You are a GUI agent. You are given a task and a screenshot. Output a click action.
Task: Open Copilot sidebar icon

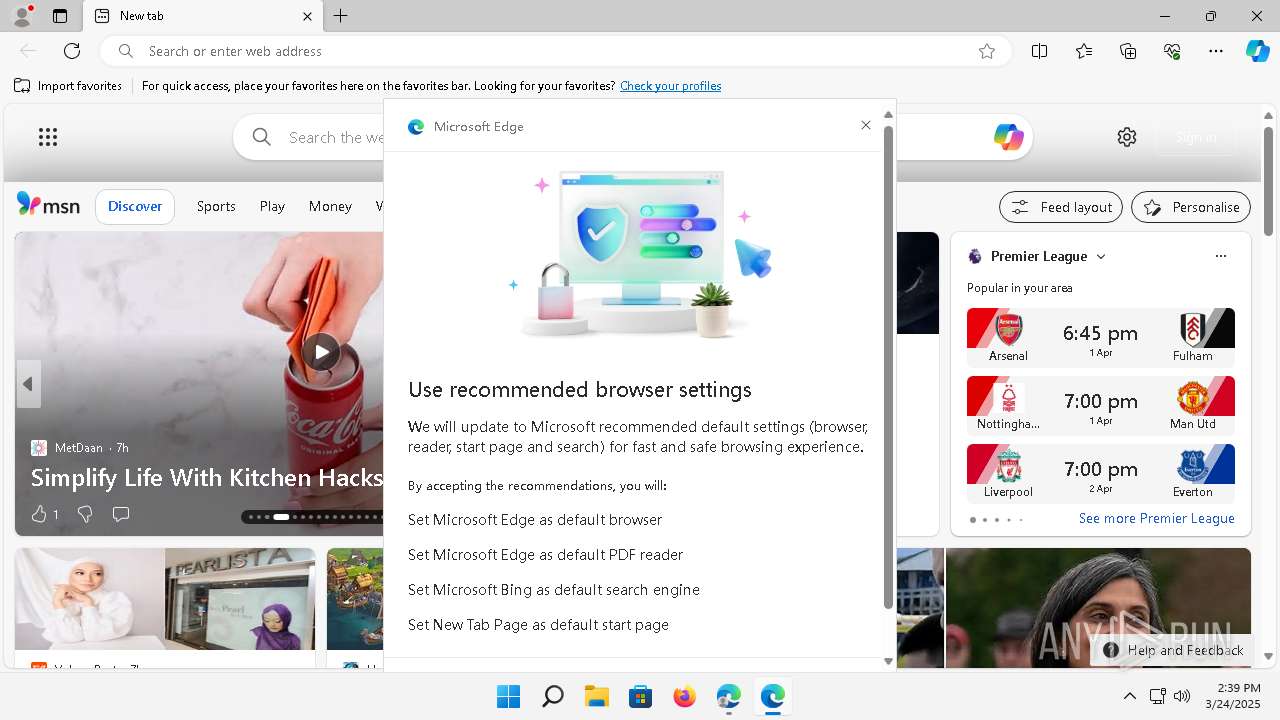point(1258,51)
